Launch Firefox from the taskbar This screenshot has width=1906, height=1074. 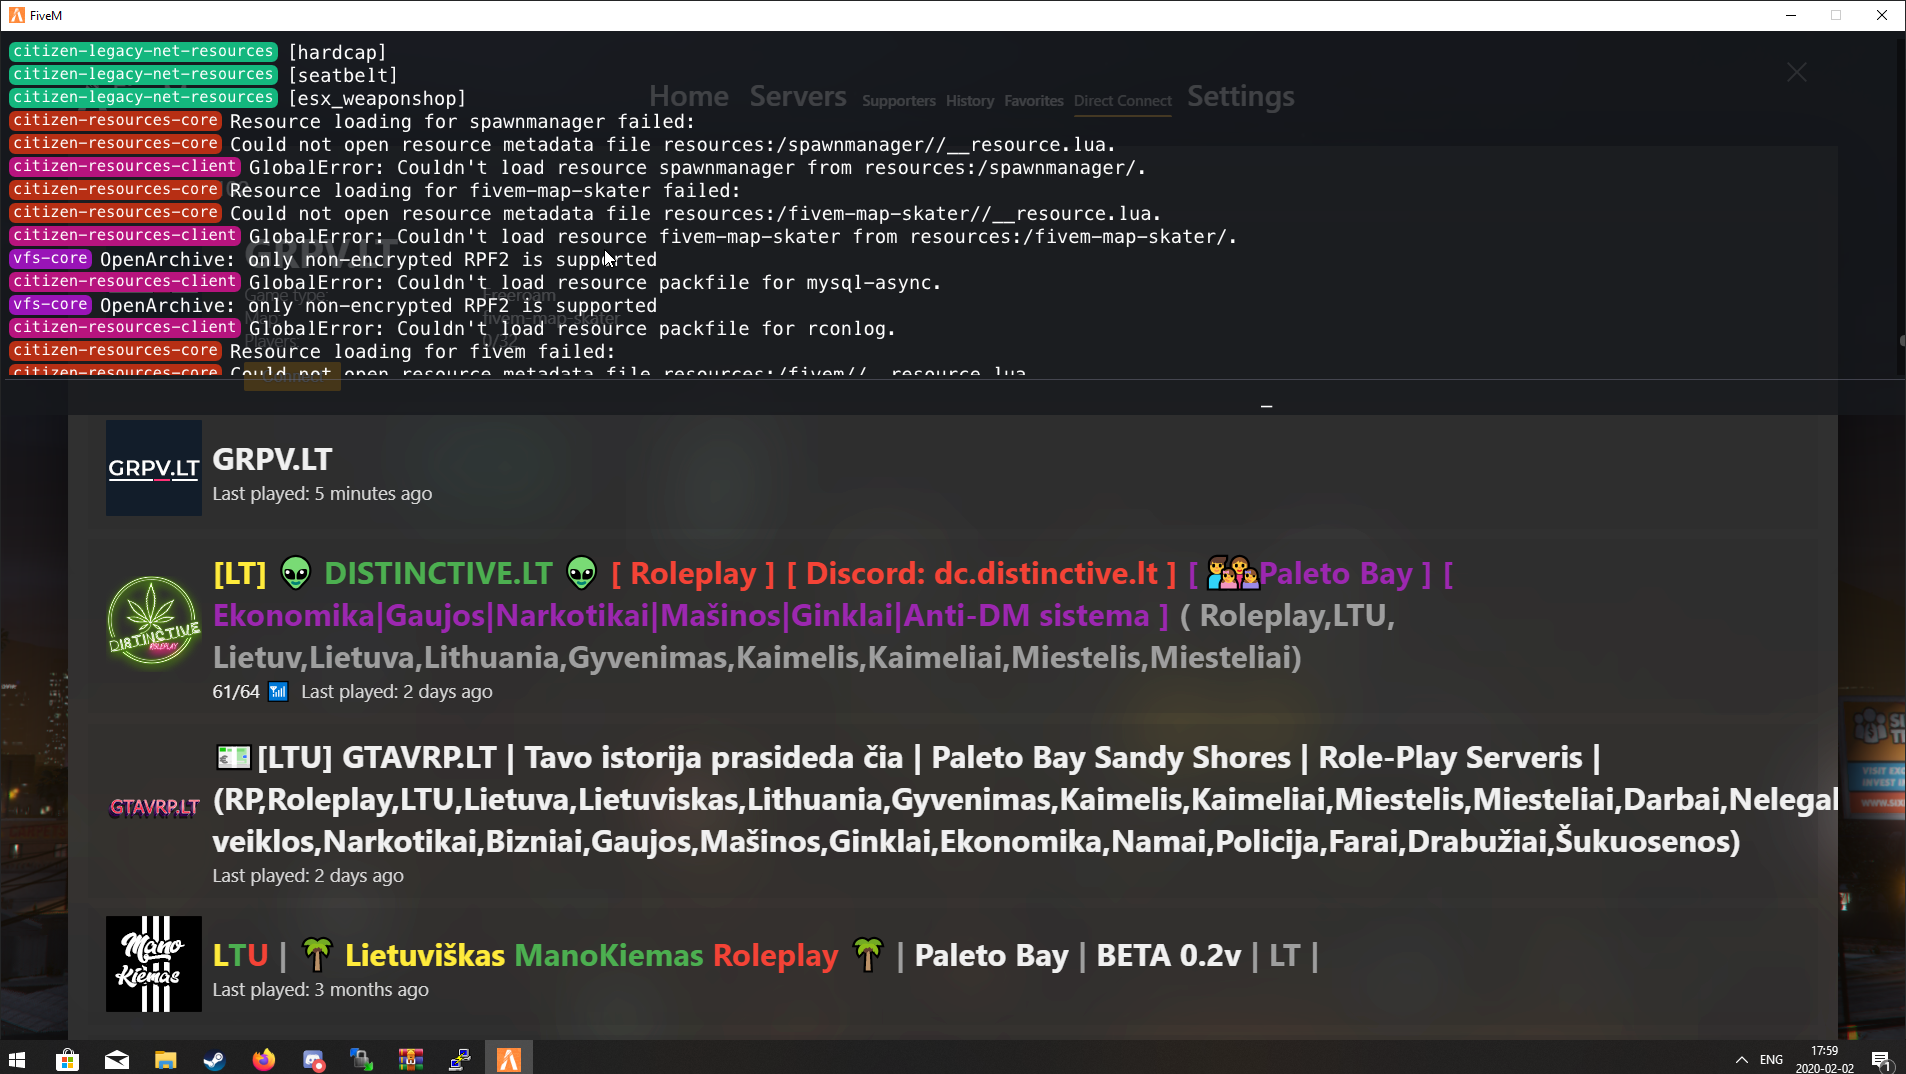[x=263, y=1059]
